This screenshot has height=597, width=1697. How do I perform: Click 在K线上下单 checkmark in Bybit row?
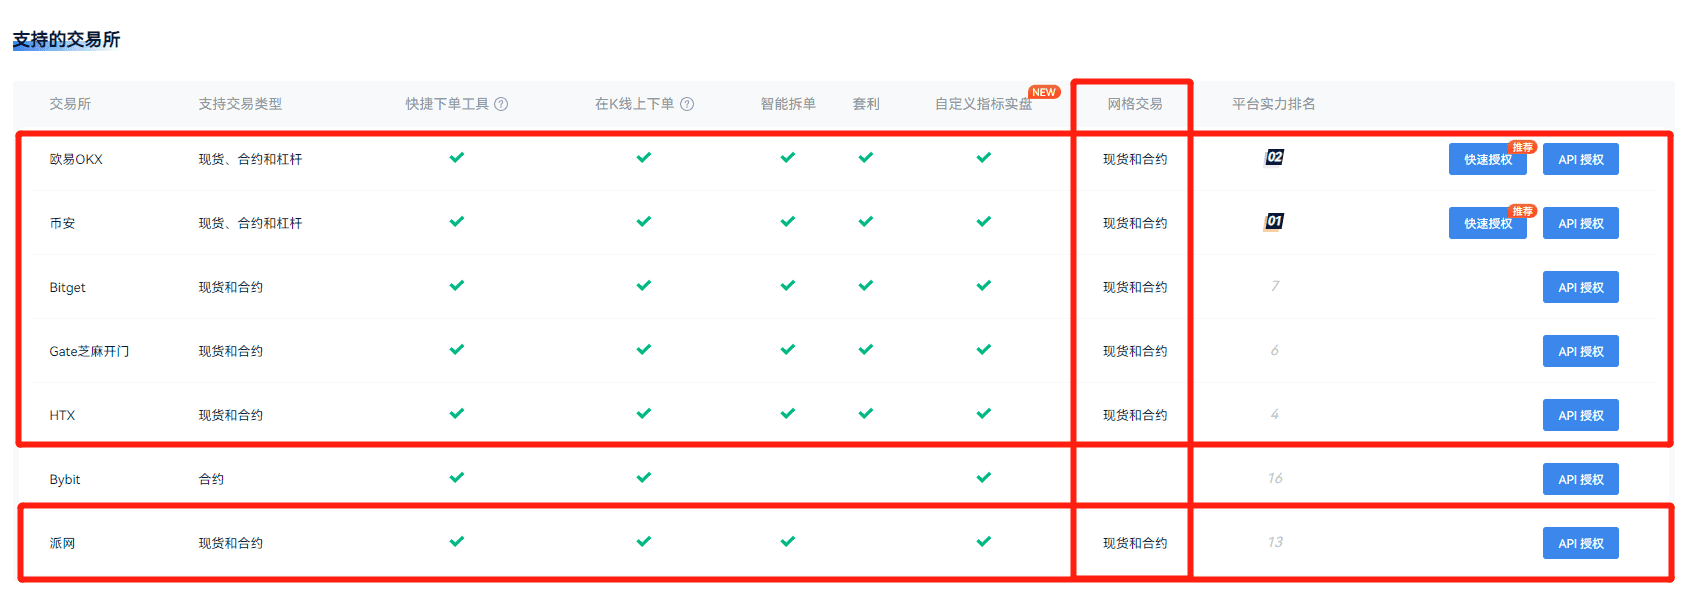pyautogui.click(x=644, y=478)
